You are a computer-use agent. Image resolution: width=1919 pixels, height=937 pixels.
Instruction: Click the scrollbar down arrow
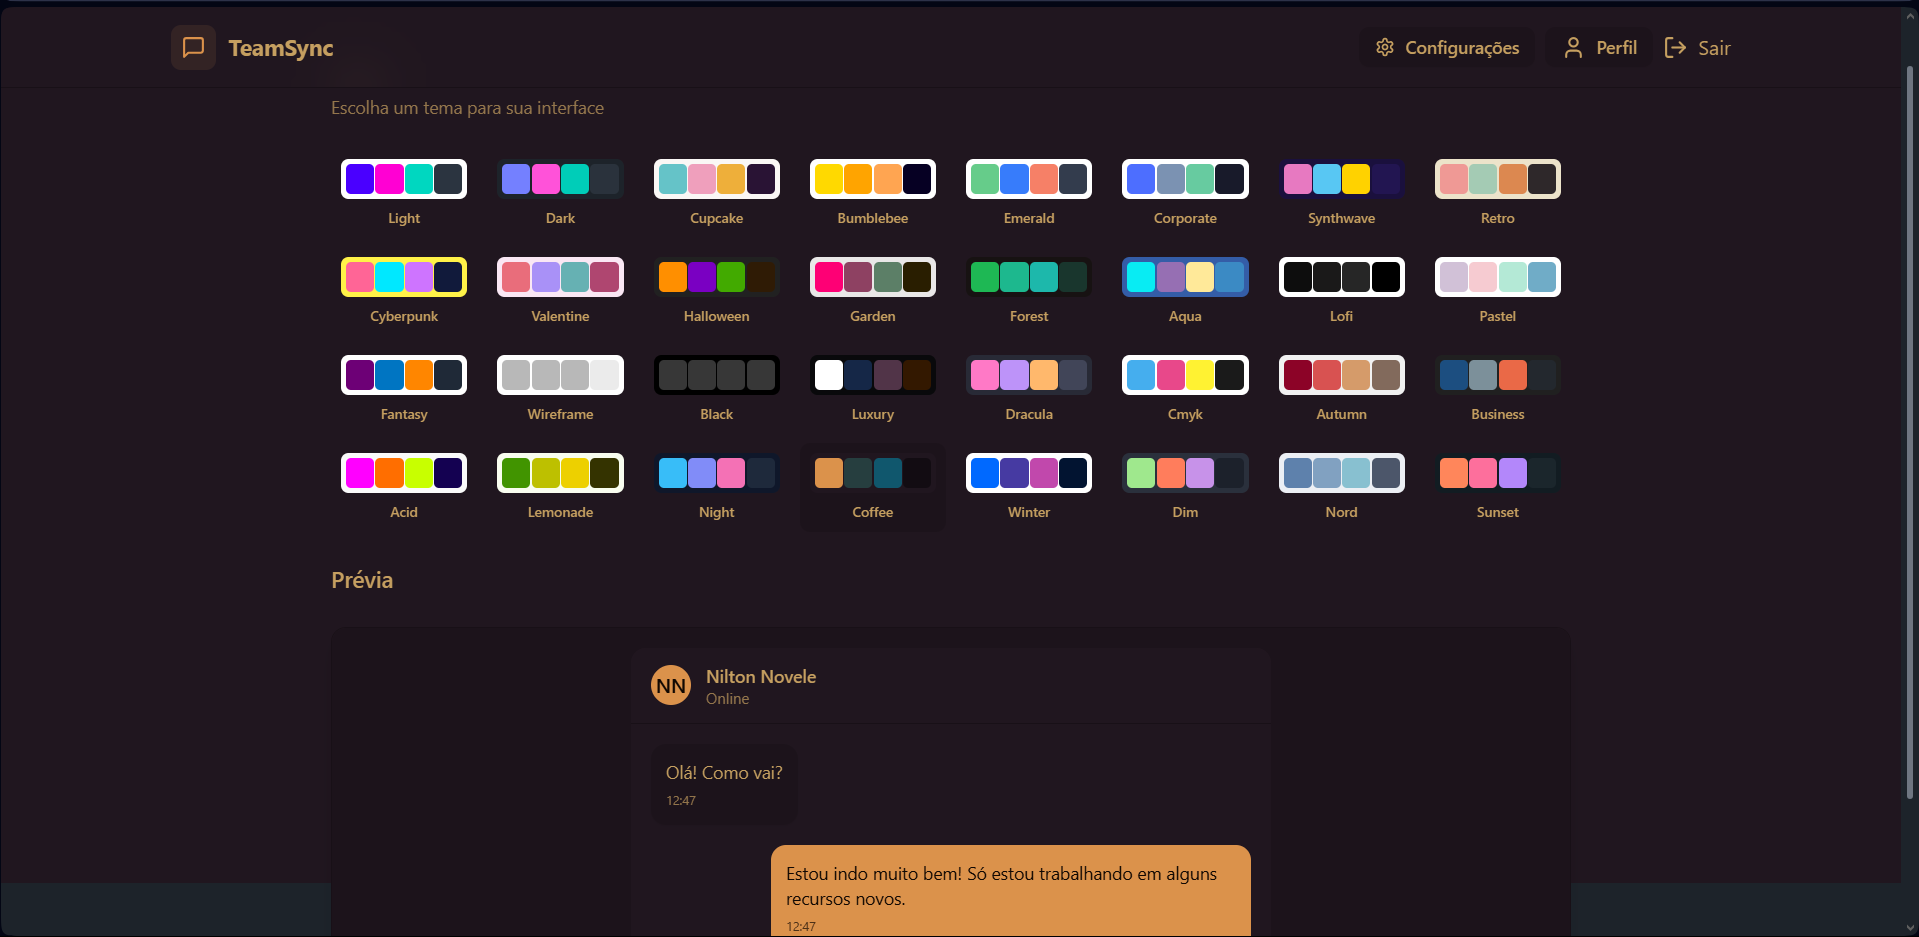click(1909, 927)
